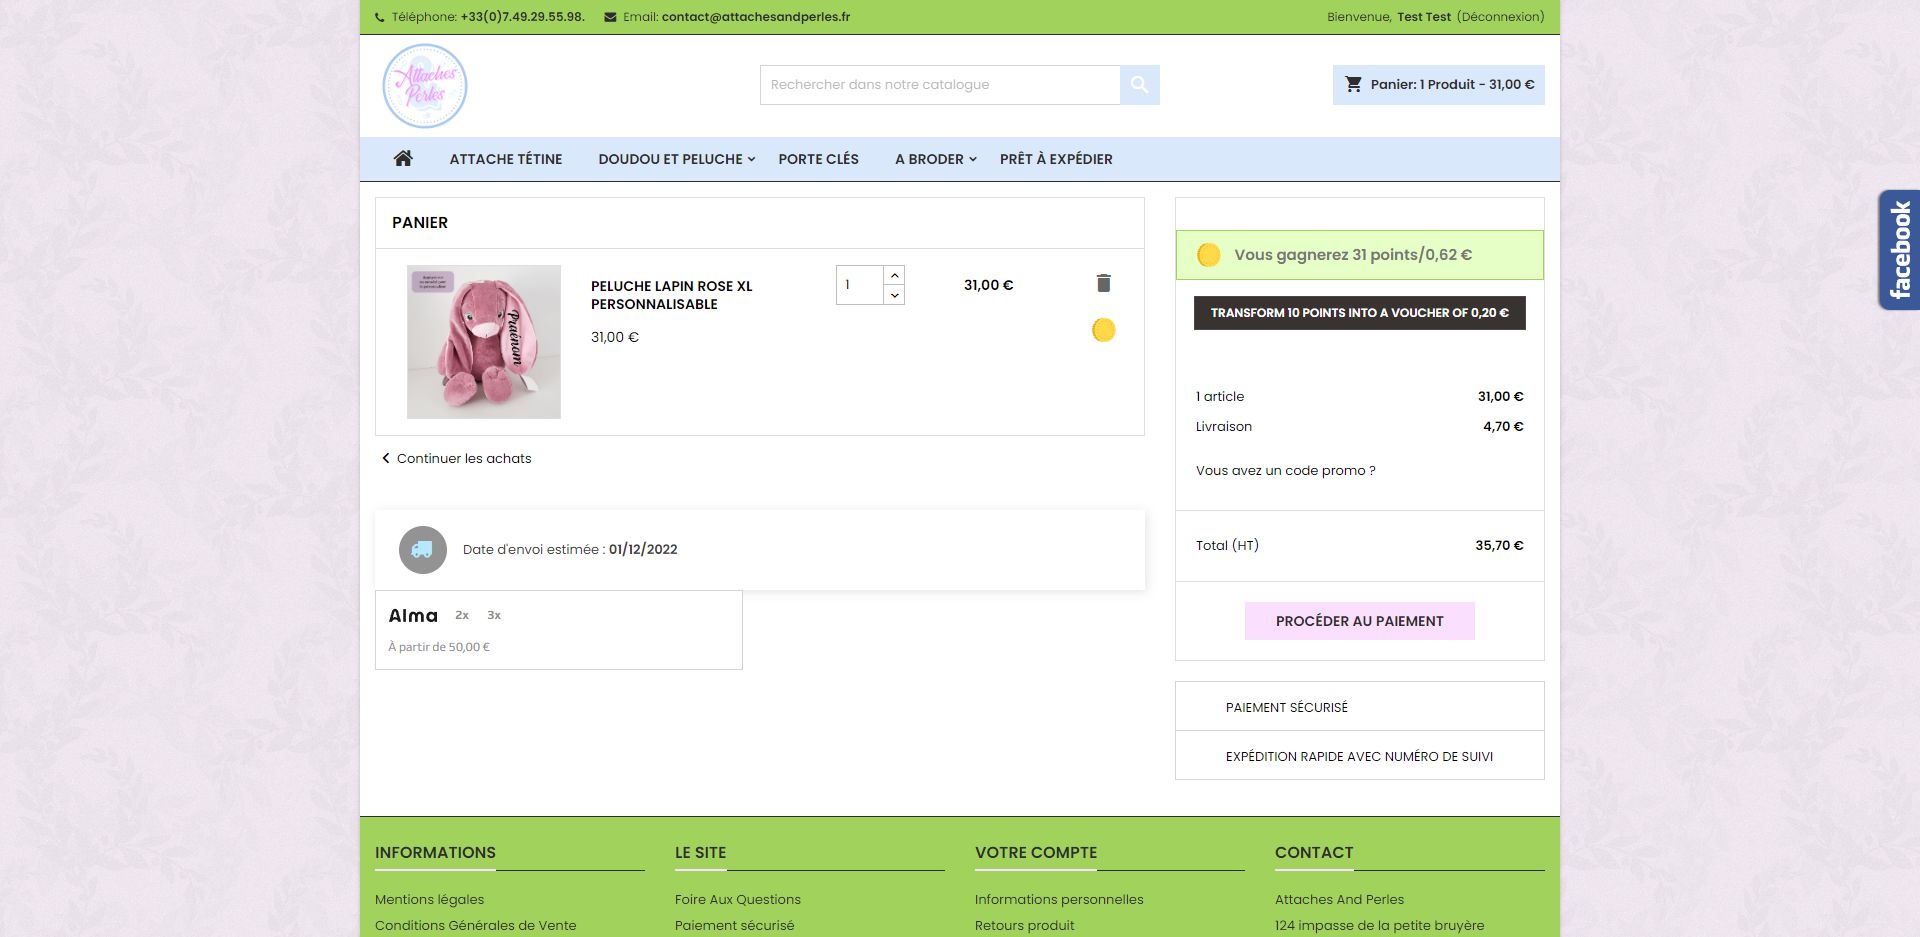Click Vous avez un code promo link
Image resolution: width=1920 pixels, height=937 pixels.
(x=1286, y=471)
